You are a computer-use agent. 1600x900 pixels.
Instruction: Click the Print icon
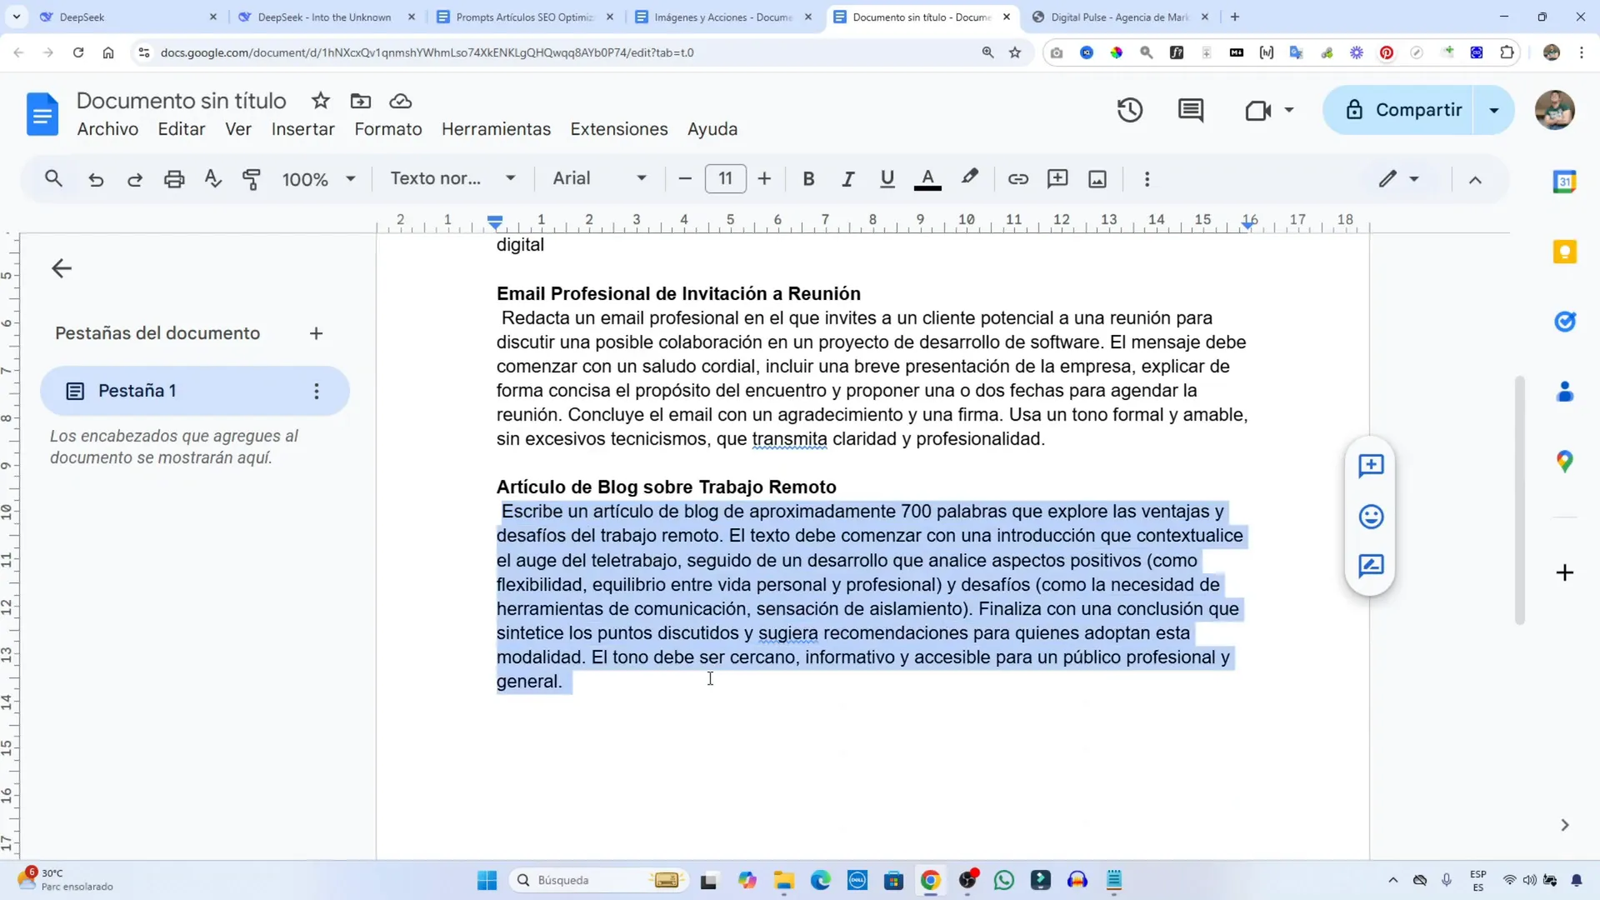[x=174, y=179]
